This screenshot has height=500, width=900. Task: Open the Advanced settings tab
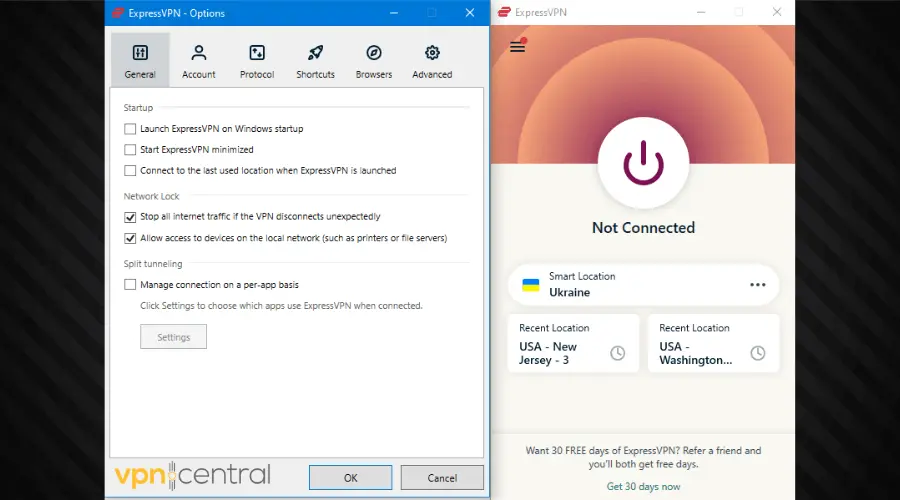click(432, 60)
